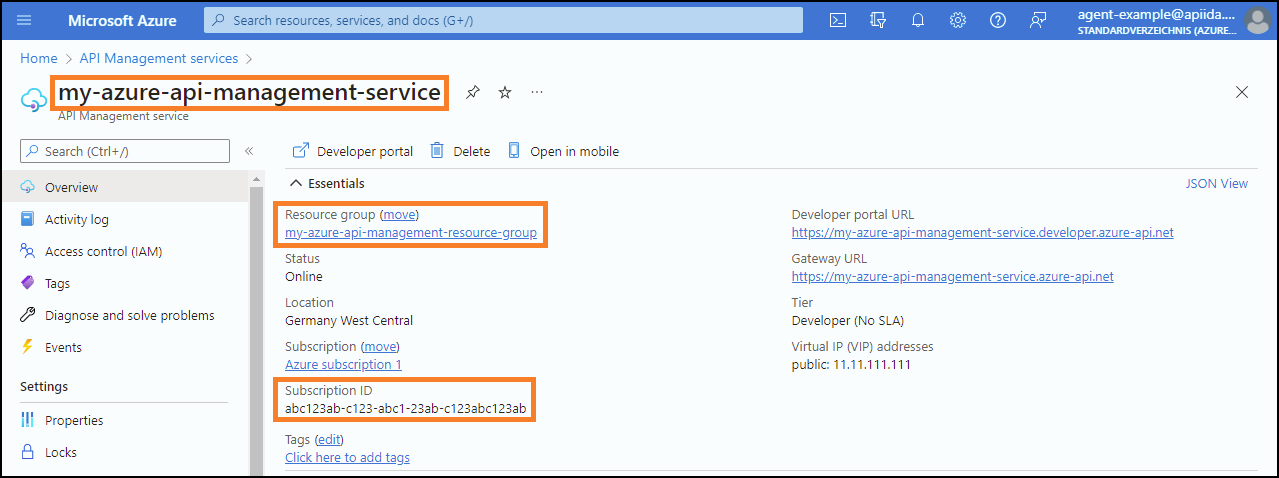Click the API Management service cloud icon
This screenshot has height=478, width=1279.
(33, 98)
